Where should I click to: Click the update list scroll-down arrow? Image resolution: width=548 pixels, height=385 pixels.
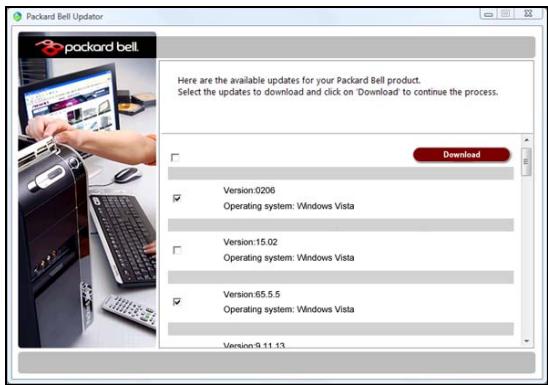point(527,341)
